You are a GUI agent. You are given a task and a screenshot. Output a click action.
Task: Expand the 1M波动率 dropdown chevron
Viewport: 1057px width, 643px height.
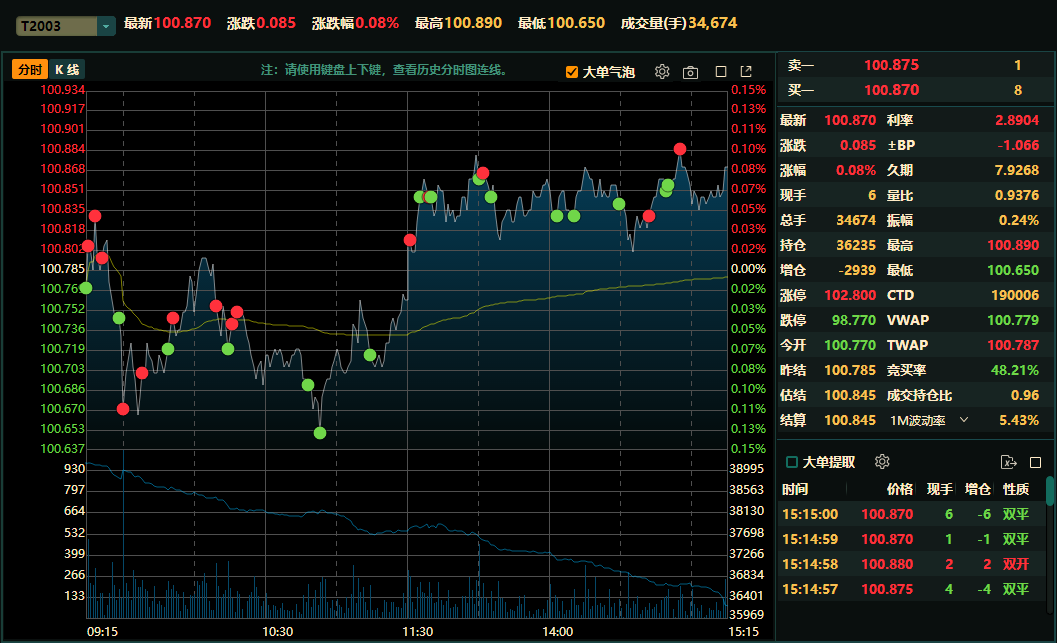point(964,420)
